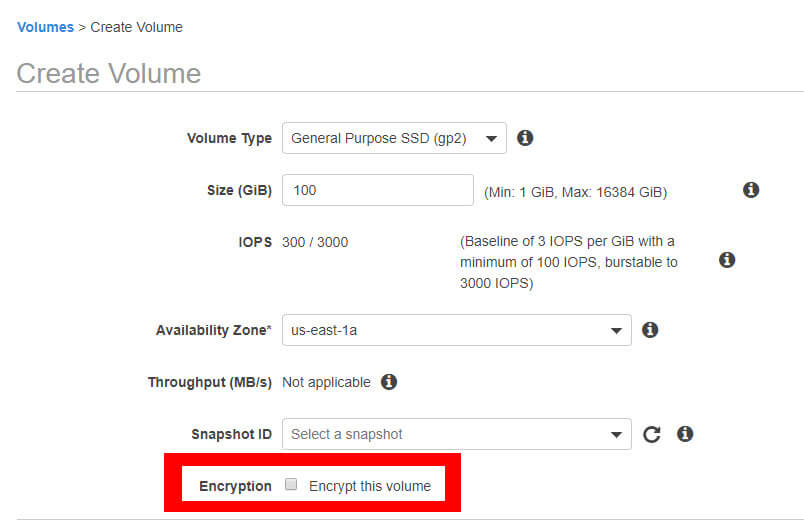
Task: Enable the Encrypt this volume checkbox
Action: tap(292, 485)
